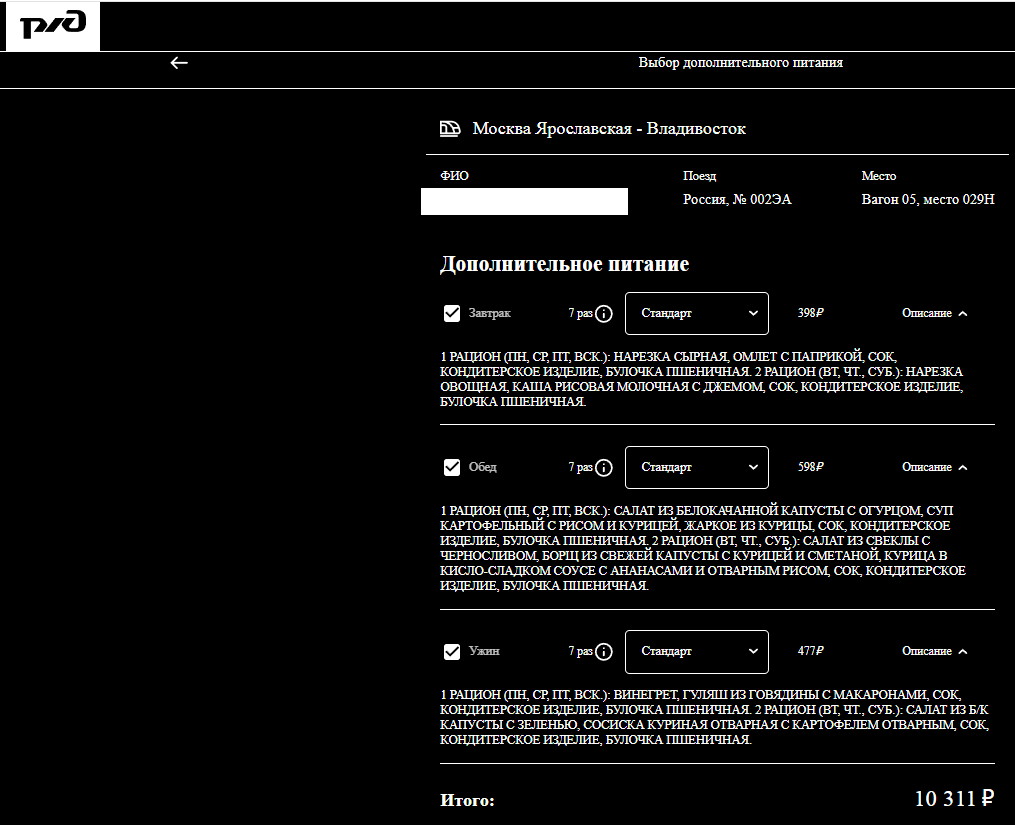Uncheck the Завтрак checkbox

452,314
